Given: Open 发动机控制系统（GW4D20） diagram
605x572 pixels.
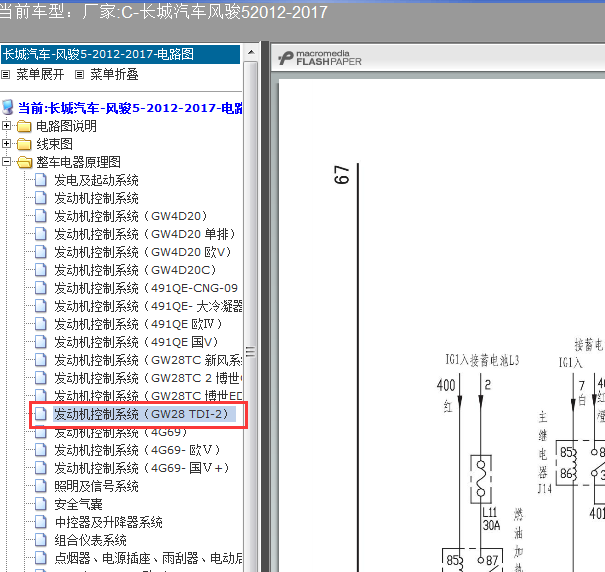Looking at the screenshot, I should pos(130,216).
